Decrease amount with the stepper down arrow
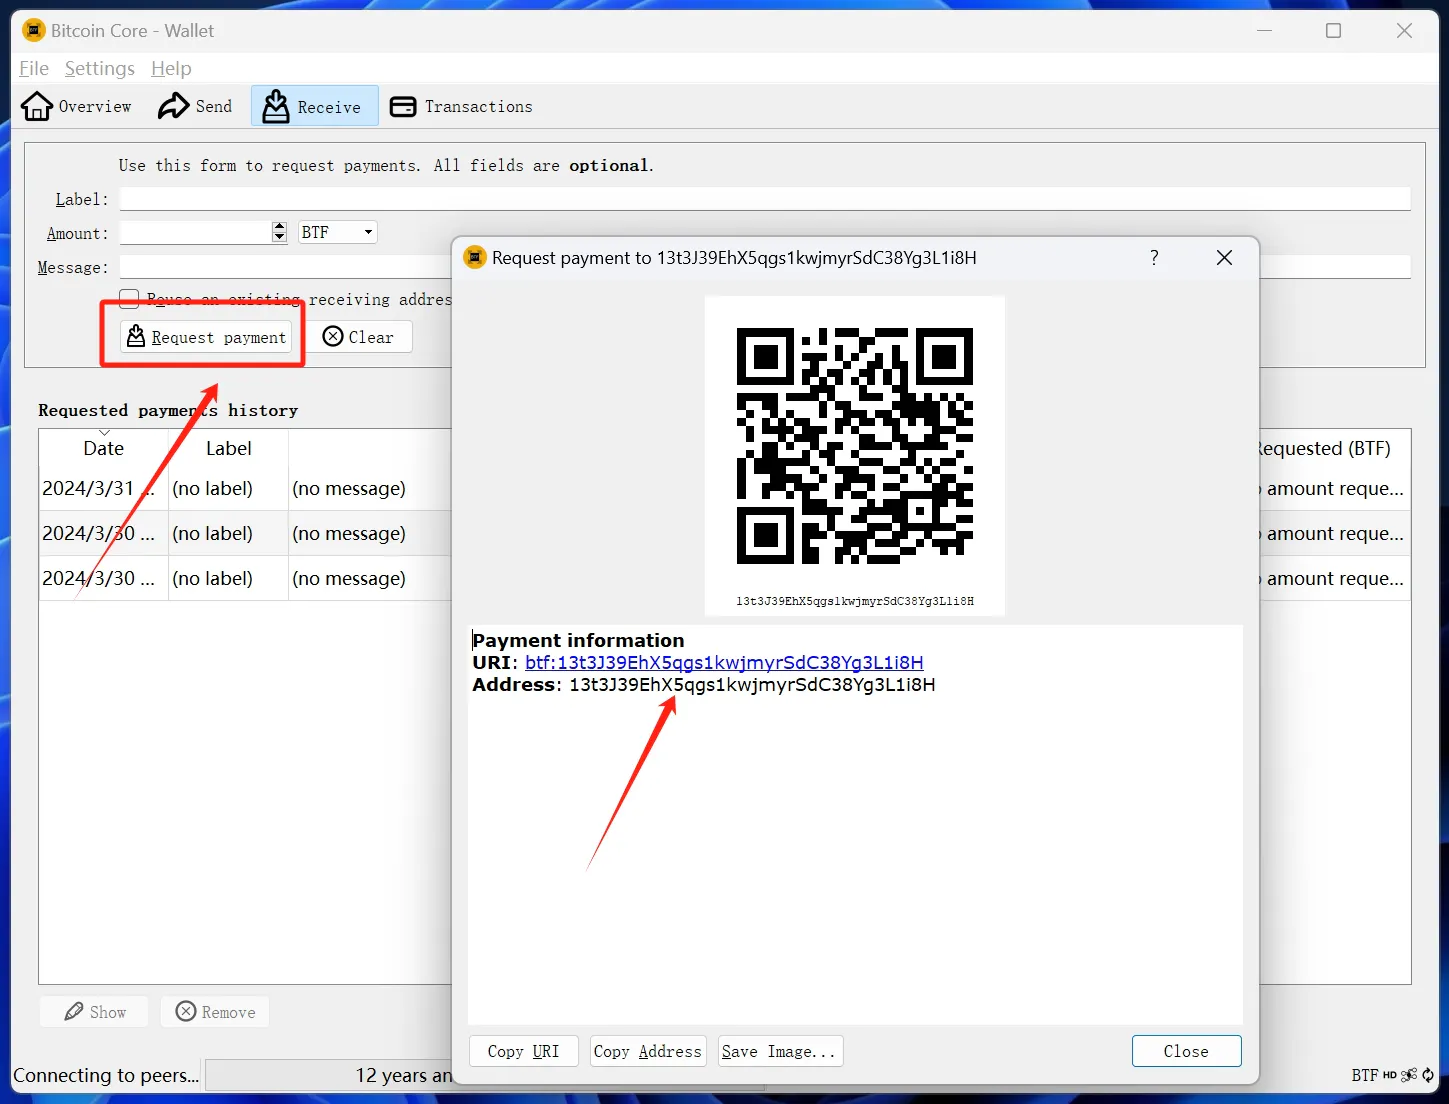Viewport: 1449px width, 1104px height. pos(279,238)
